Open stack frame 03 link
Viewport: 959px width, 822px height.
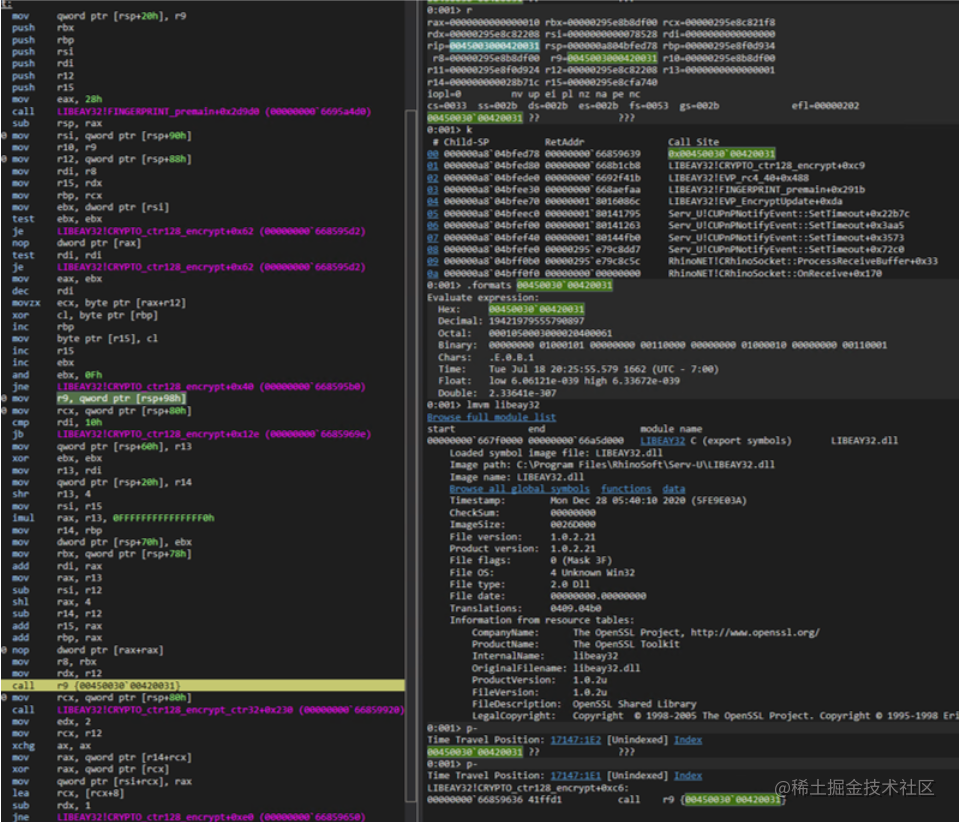tap(432, 190)
